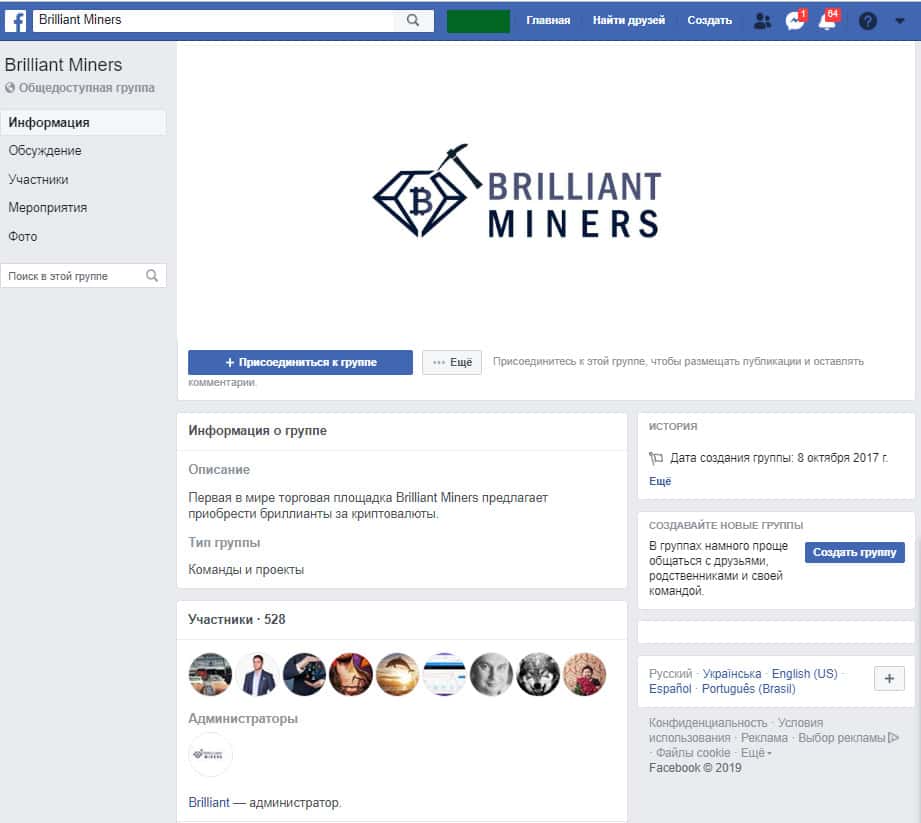The height and width of the screenshot is (823, 921).
Task: Open the first member avatar in the row
Action: (210, 674)
